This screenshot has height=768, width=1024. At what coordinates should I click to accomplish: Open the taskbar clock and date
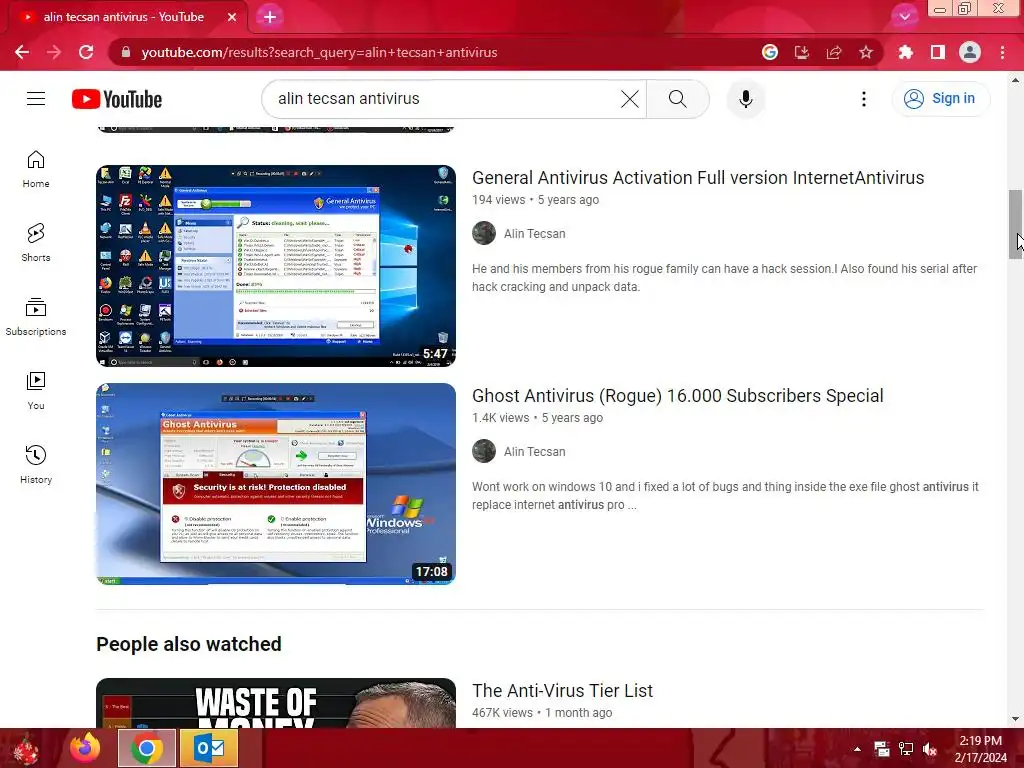pos(981,749)
